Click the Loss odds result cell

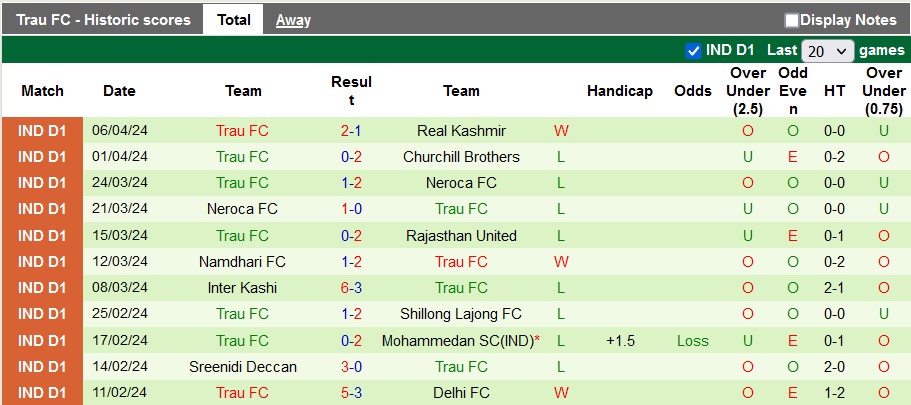[693, 341]
